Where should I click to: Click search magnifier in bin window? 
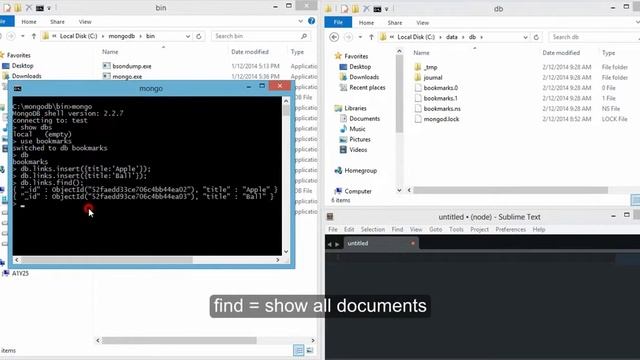coord(304,36)
